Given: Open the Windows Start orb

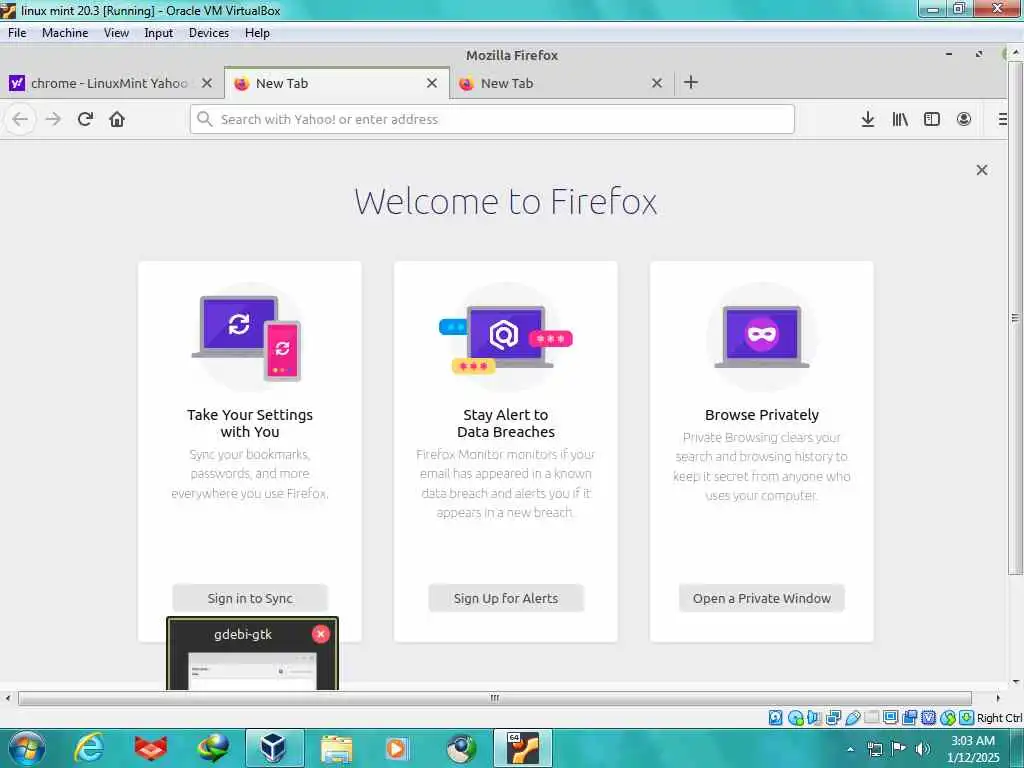Looking at the screenshot, I should (27, 748).
